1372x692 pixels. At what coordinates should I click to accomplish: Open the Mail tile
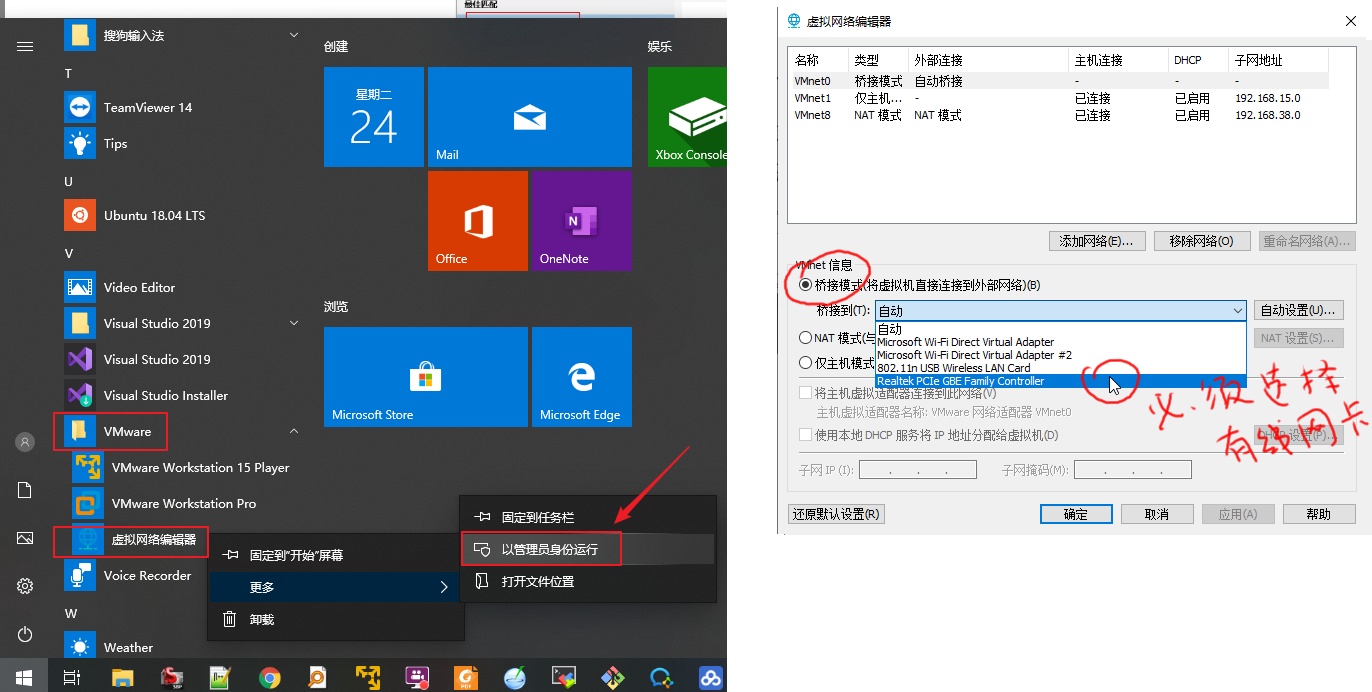pos(530,117)
